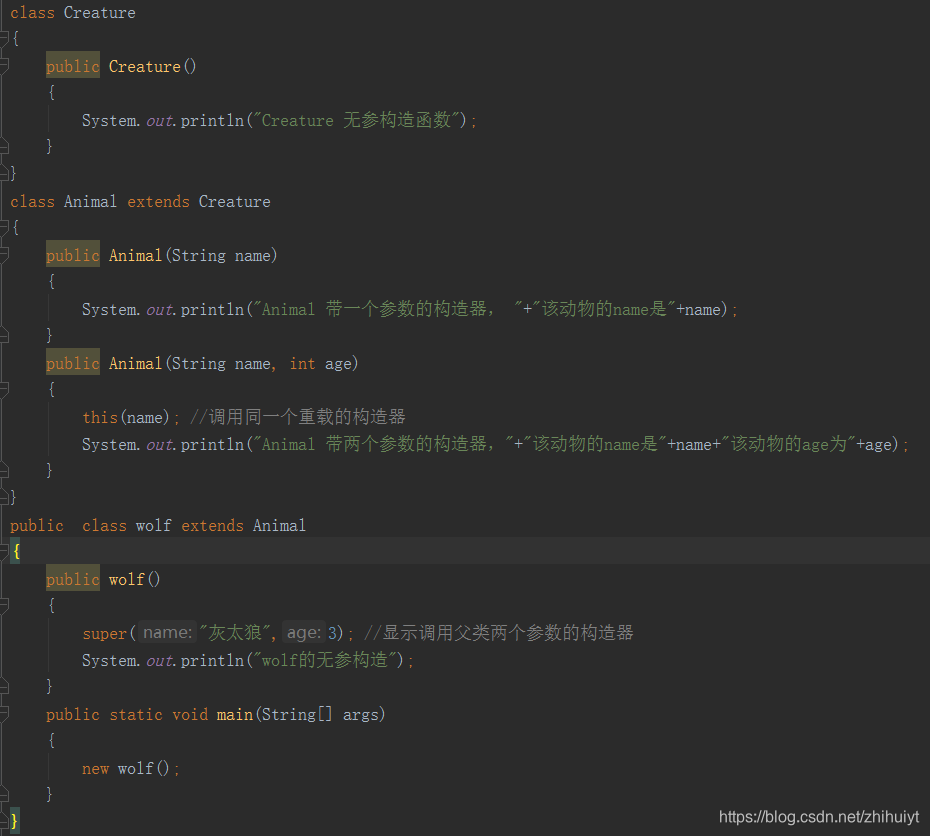Click 'age)' parameter in two-argument Animal constructor
This screenshot has width=930, height=836.
342,363
